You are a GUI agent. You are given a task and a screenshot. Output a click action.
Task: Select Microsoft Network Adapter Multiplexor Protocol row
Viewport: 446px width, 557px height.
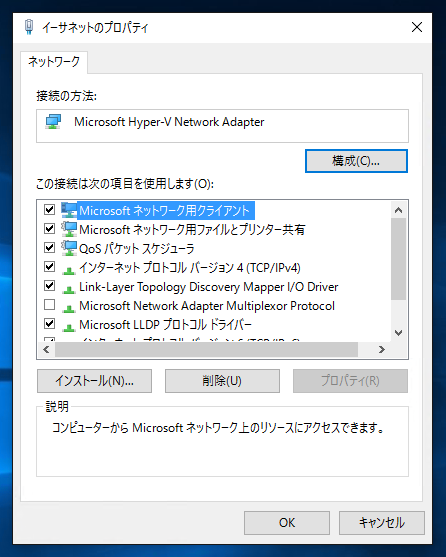click(x=207, y=306)
